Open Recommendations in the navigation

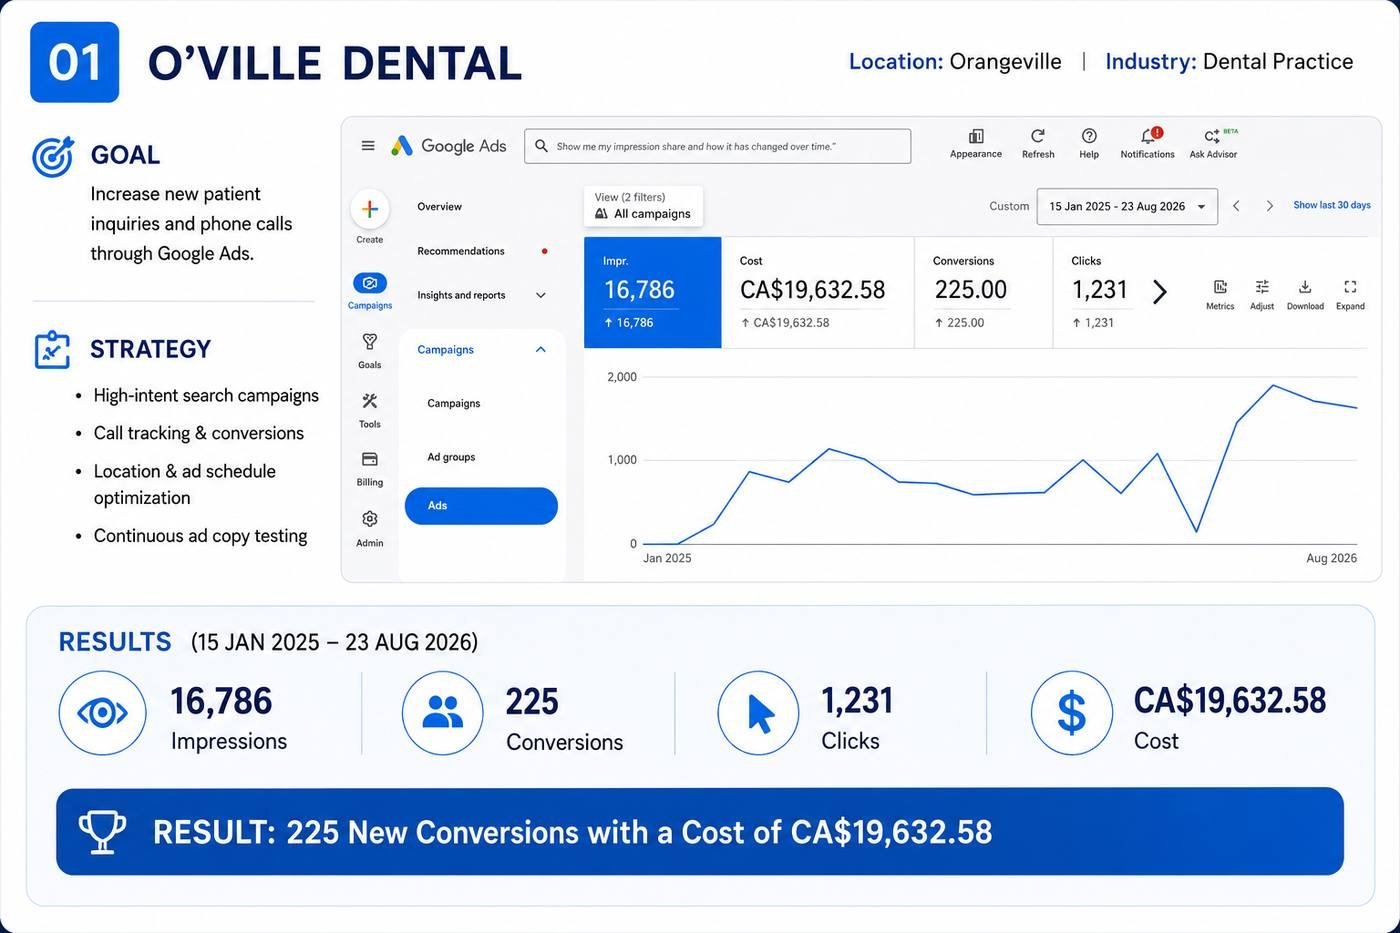click(461, 251)
